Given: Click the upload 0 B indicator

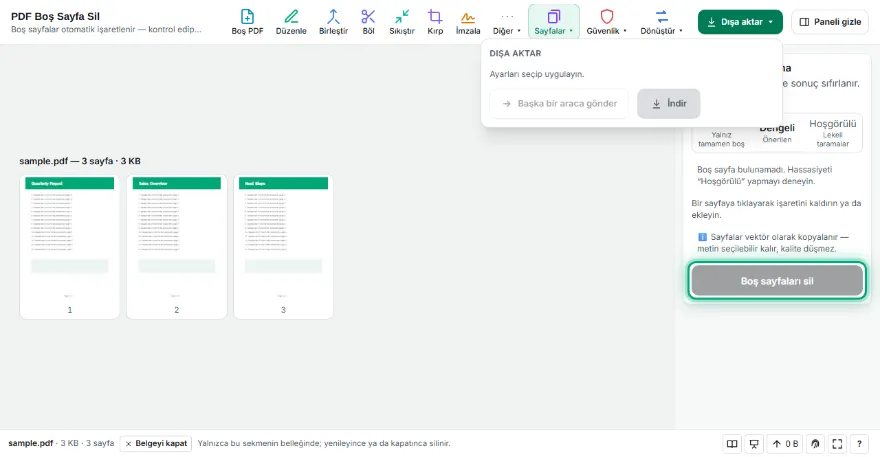Looking at the screenshot, I should [785, 444].
